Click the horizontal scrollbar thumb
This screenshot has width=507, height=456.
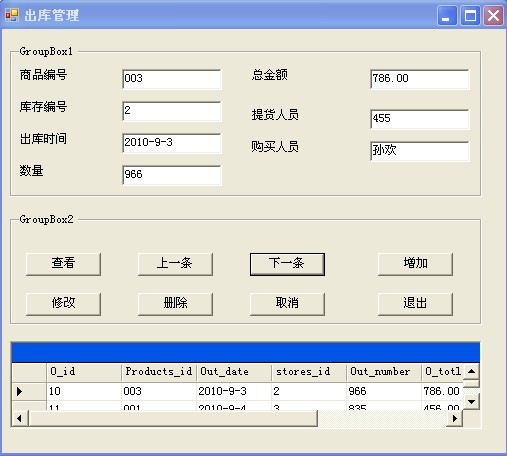point(173,418)
